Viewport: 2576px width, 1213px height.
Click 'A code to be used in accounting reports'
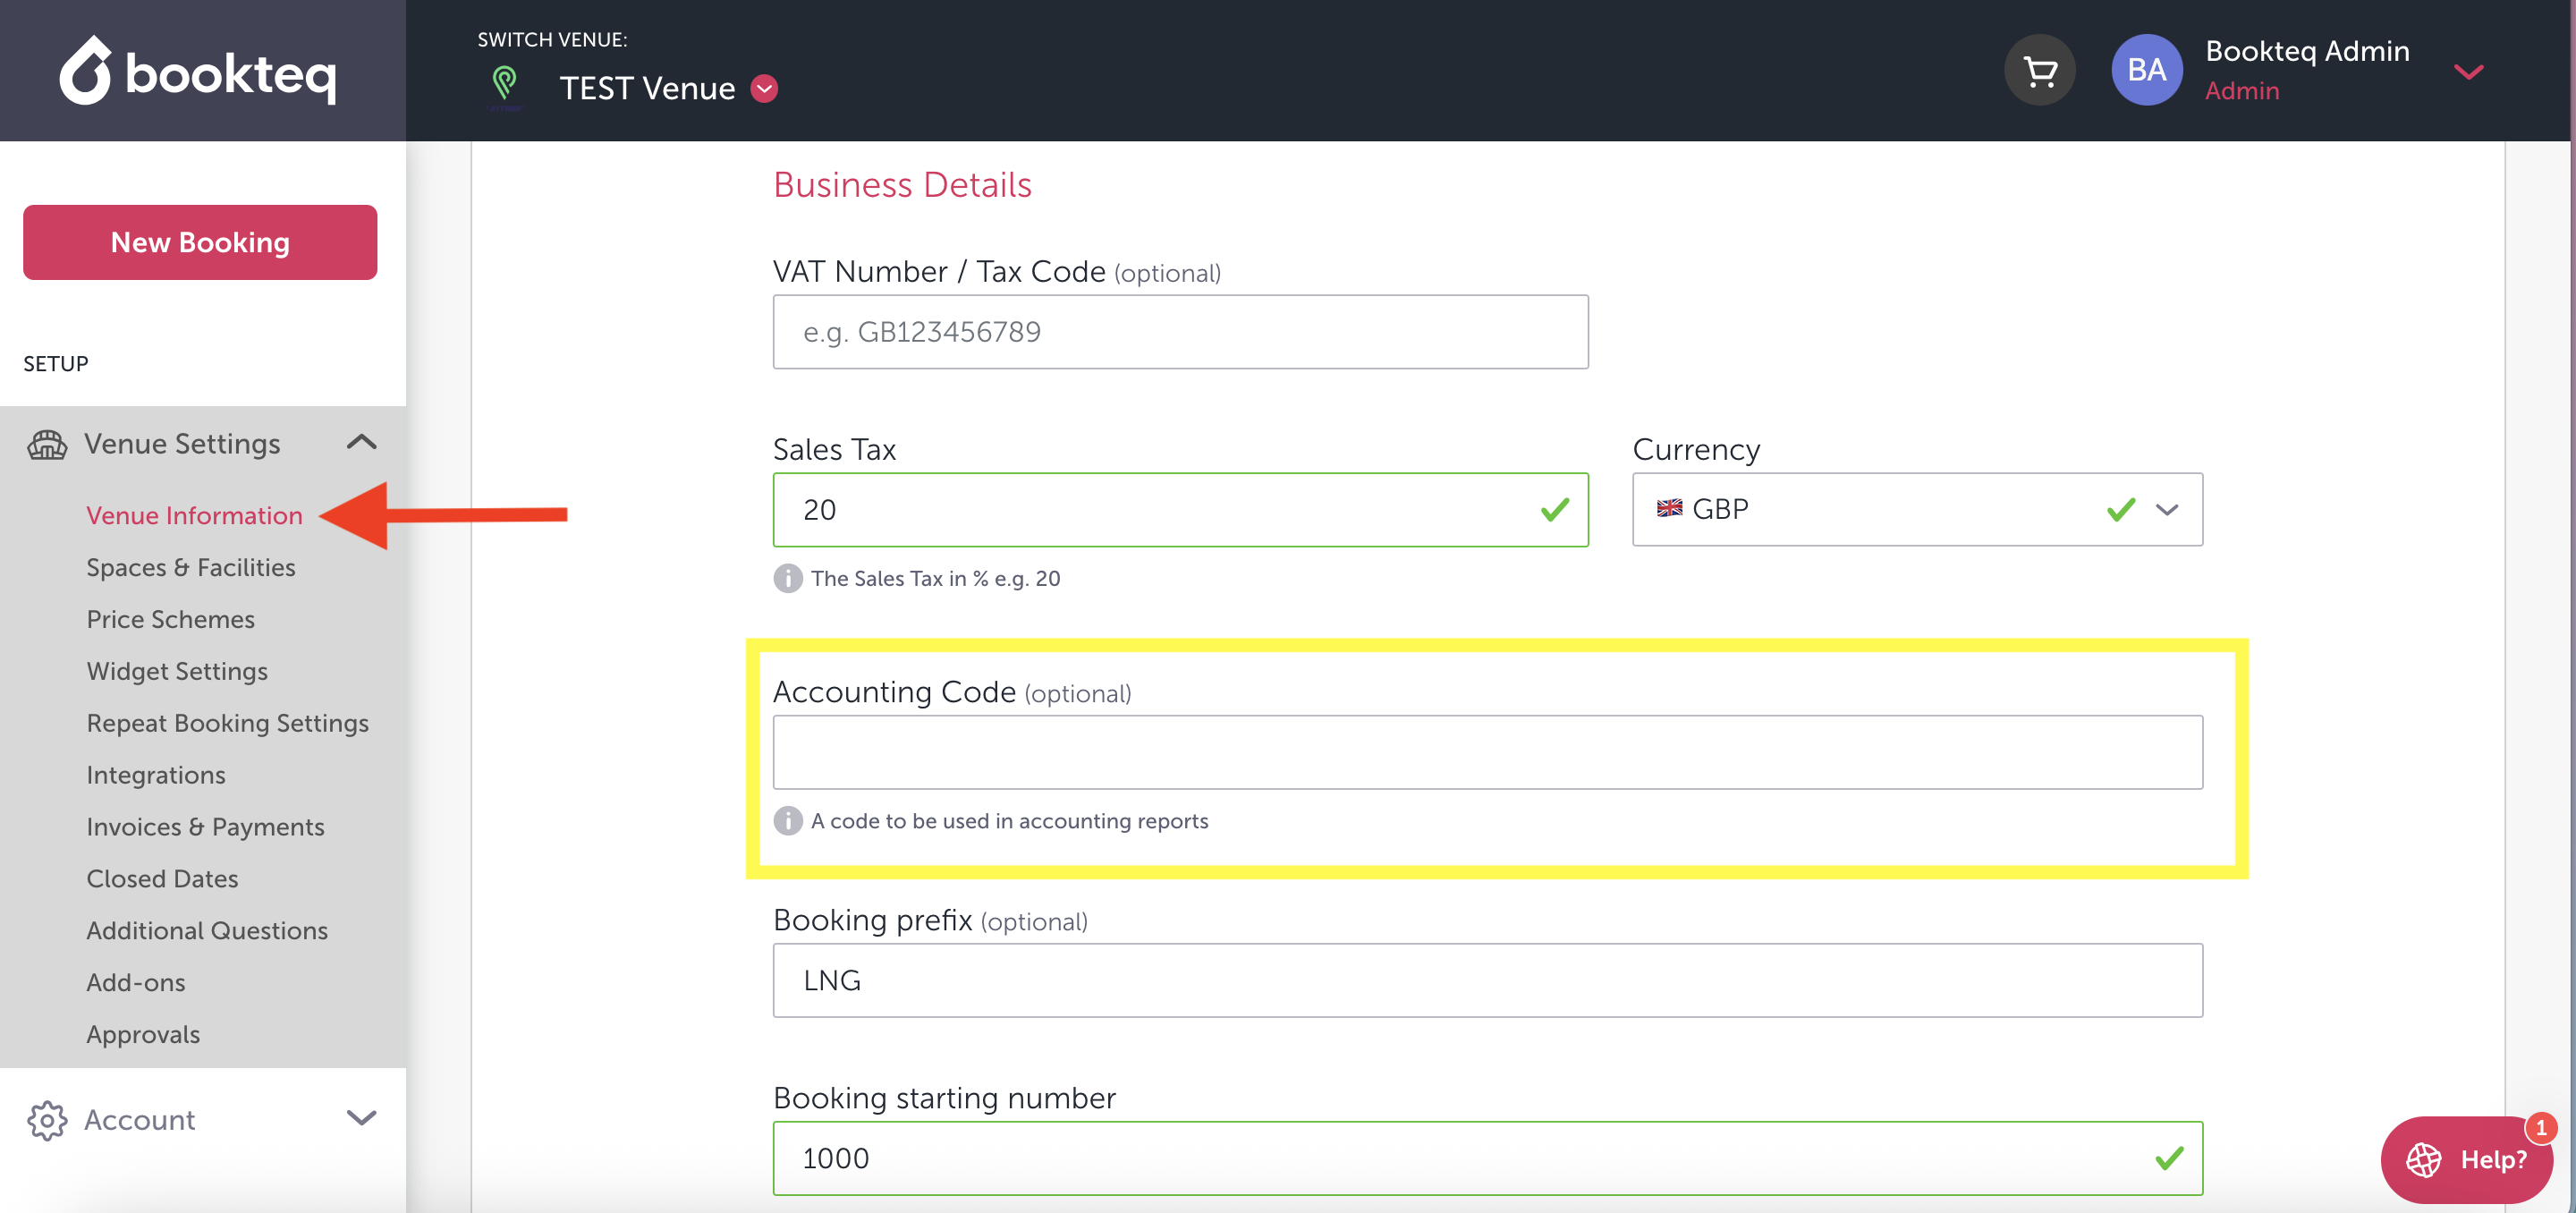[x=1009, y=821]
